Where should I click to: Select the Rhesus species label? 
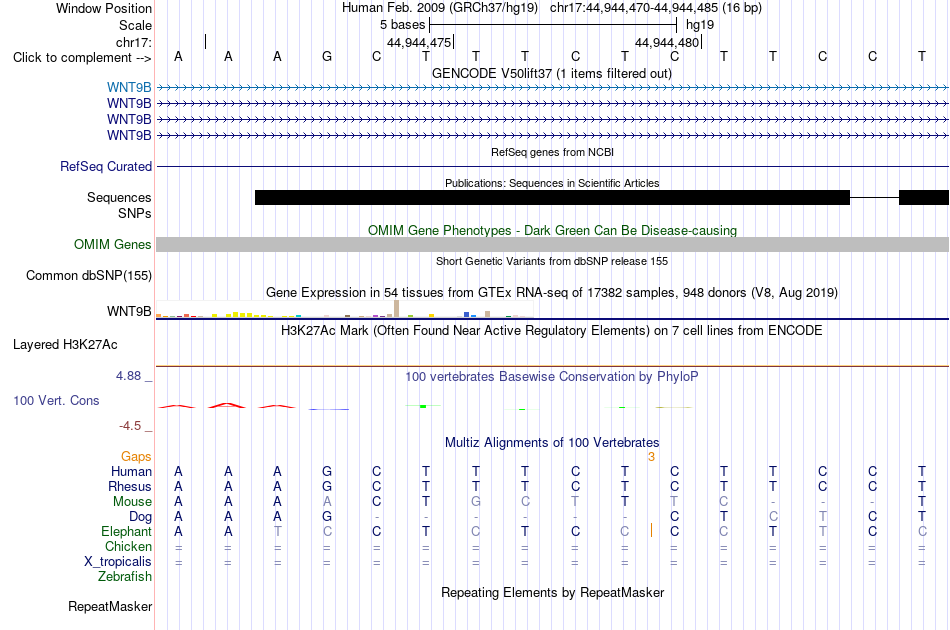[130, 486]
